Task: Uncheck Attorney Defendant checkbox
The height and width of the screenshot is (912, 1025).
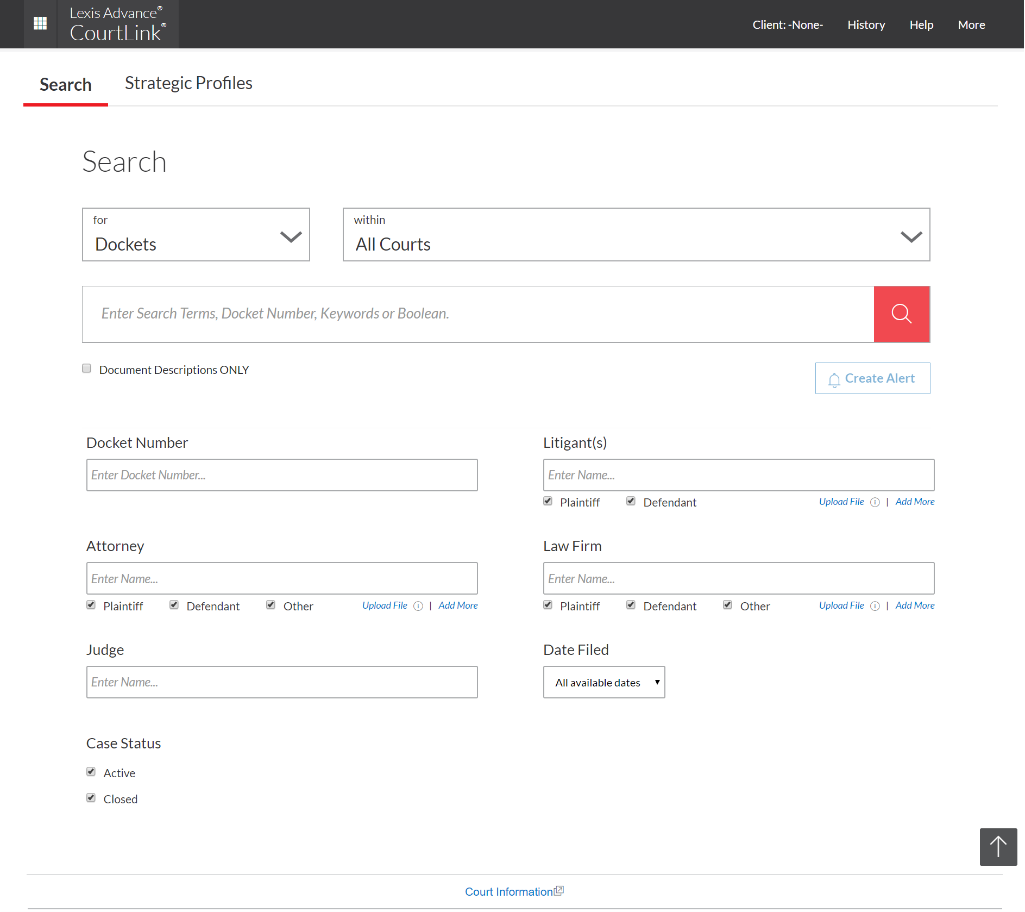Action: click(174, 605)
